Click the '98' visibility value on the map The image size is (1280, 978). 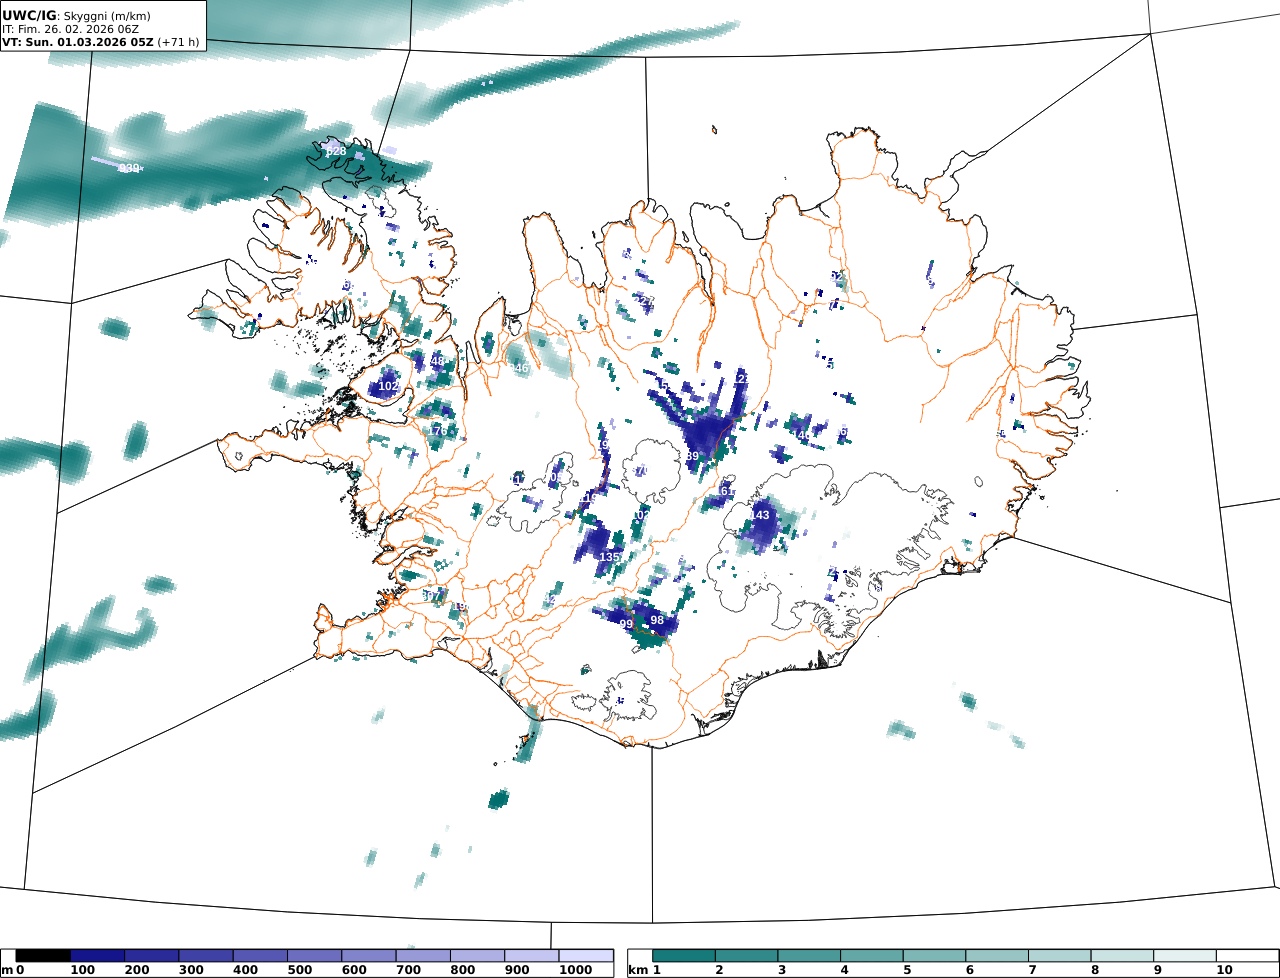click(x=657, y=620)
